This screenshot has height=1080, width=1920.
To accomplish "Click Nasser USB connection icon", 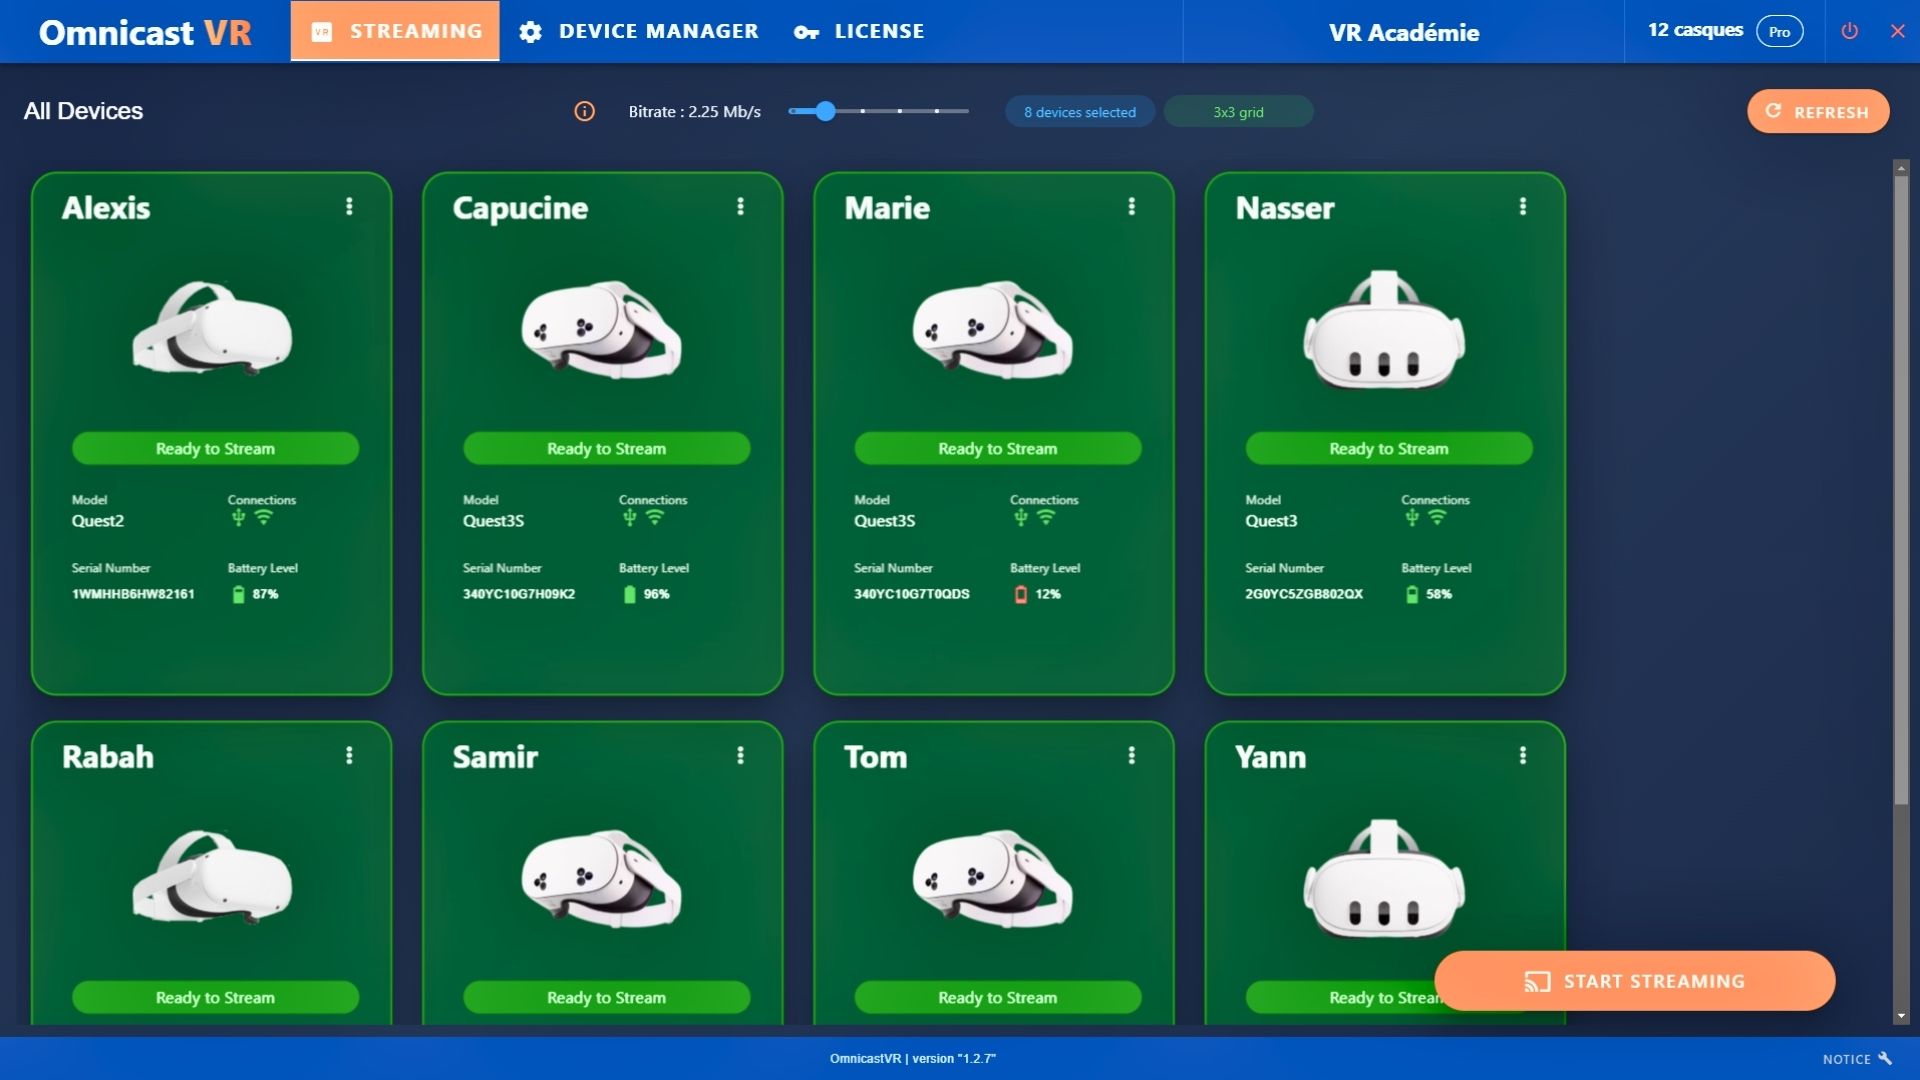I will click(x=1411, y=517).
